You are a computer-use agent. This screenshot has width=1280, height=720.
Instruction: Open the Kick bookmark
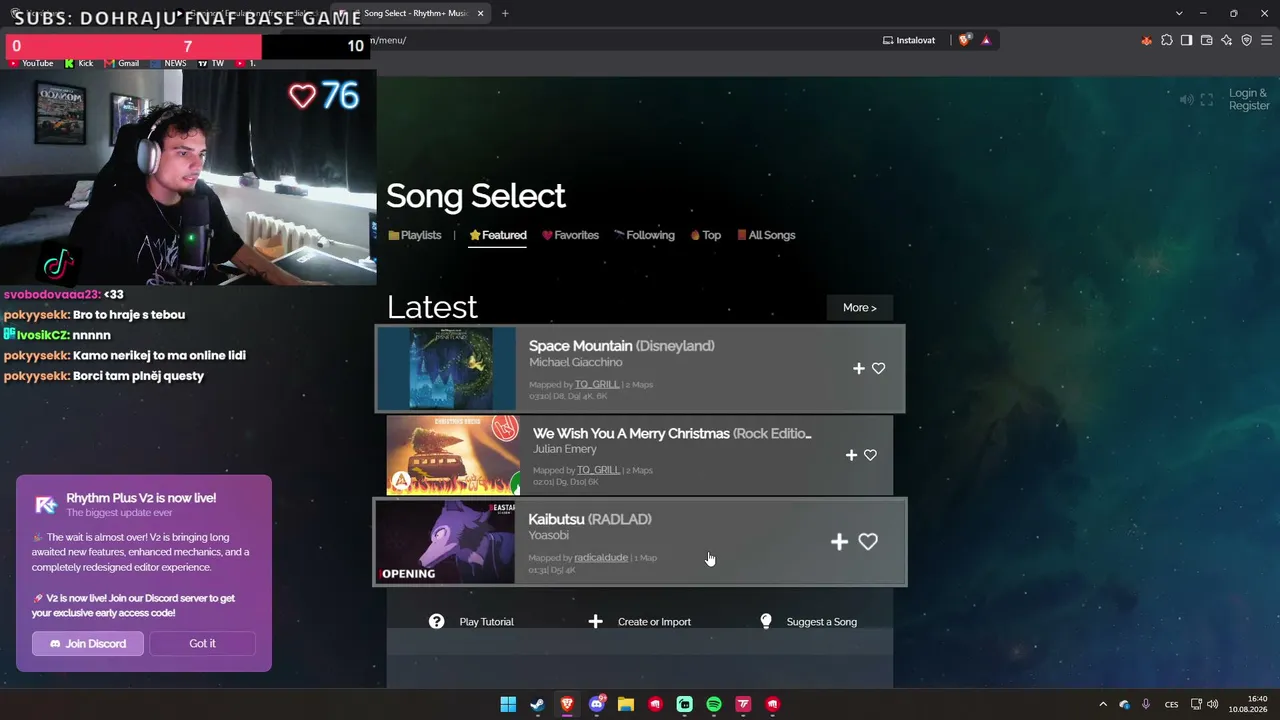click(79, 63)
